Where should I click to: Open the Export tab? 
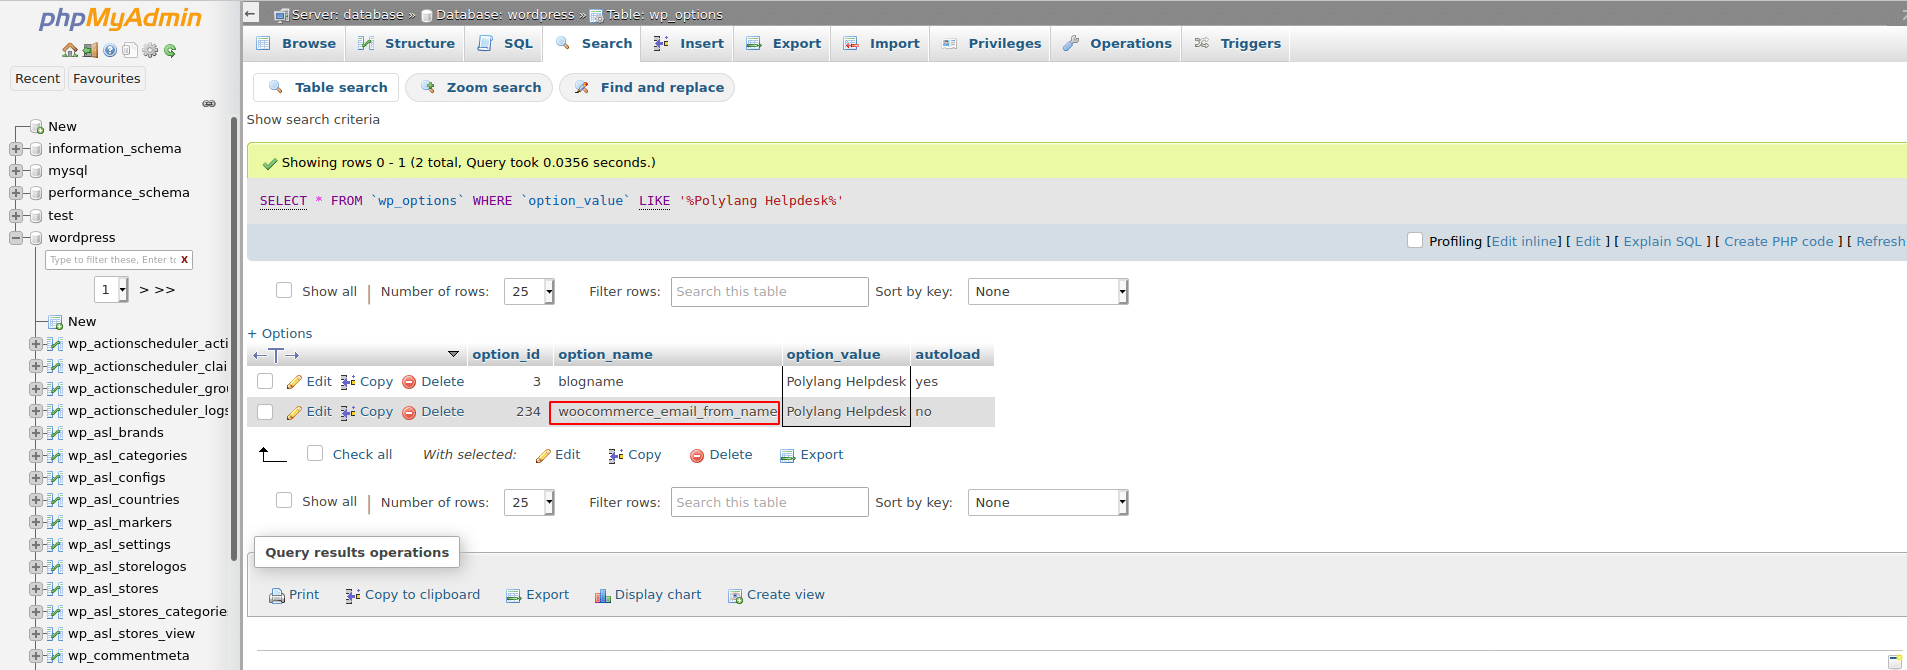[784, 43]
